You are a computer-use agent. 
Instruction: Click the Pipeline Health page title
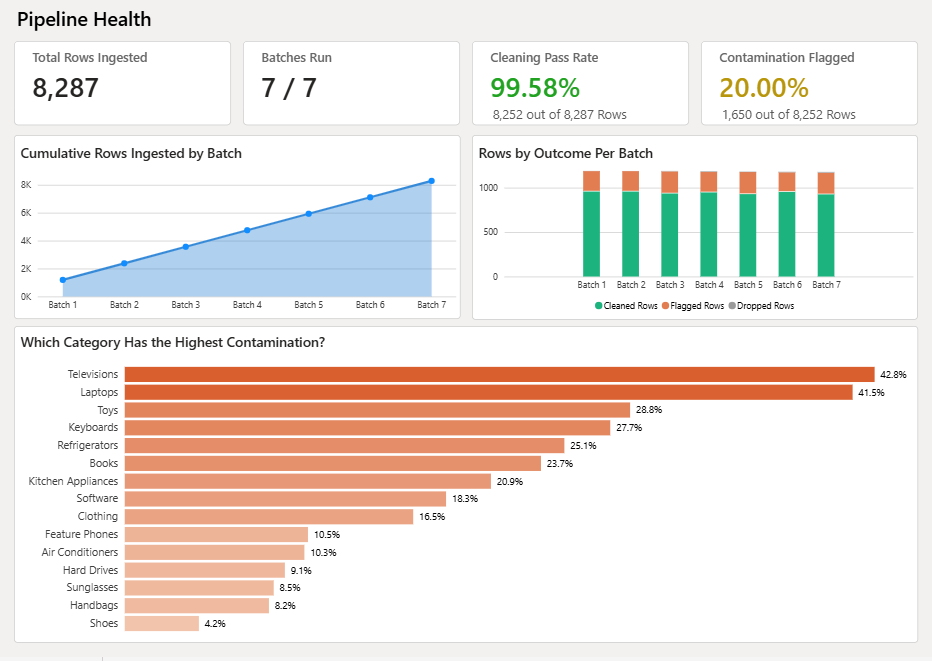84,20
